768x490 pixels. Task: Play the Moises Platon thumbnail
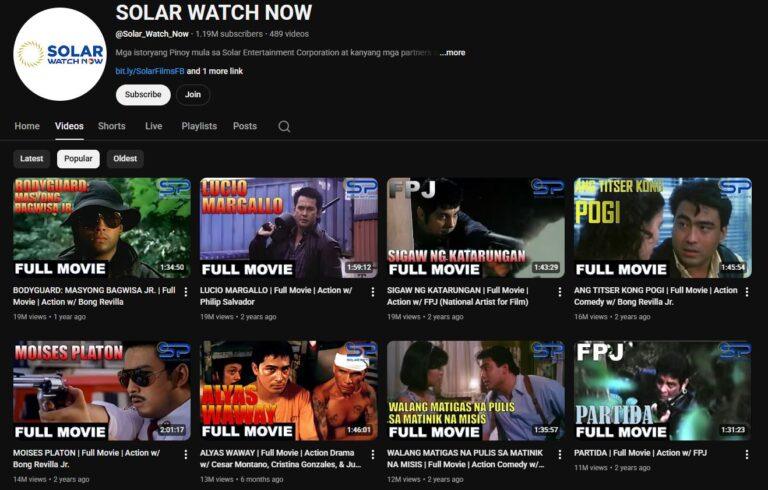coord(102,391)
